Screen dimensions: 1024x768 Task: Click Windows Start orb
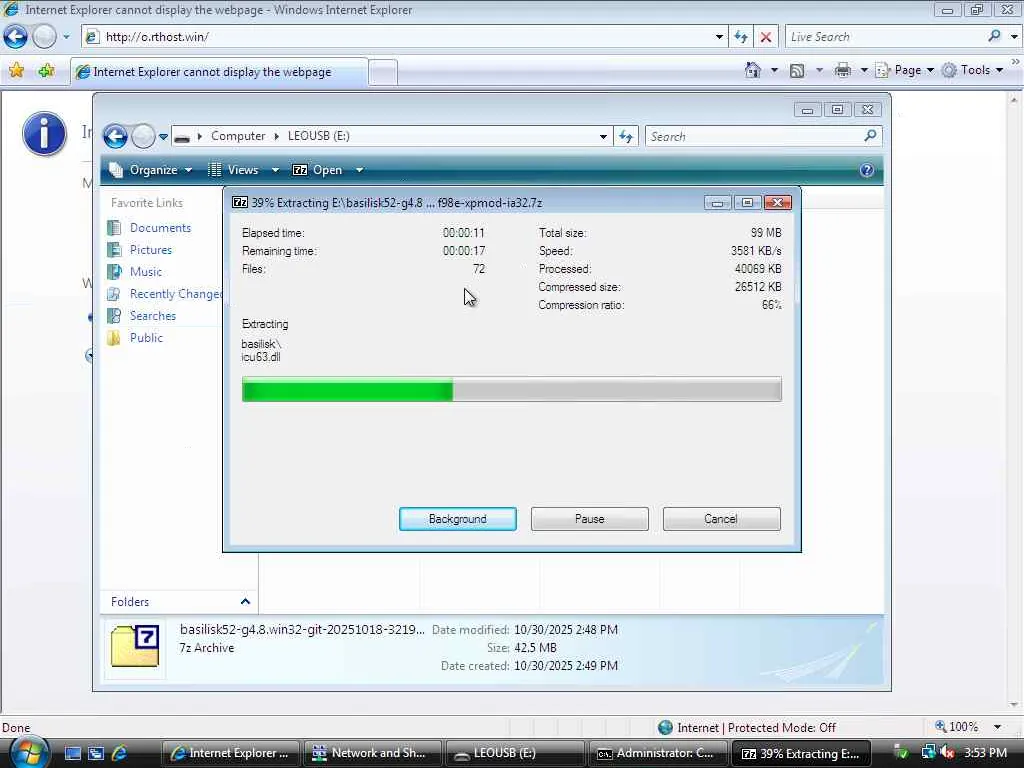pos(29,752)
